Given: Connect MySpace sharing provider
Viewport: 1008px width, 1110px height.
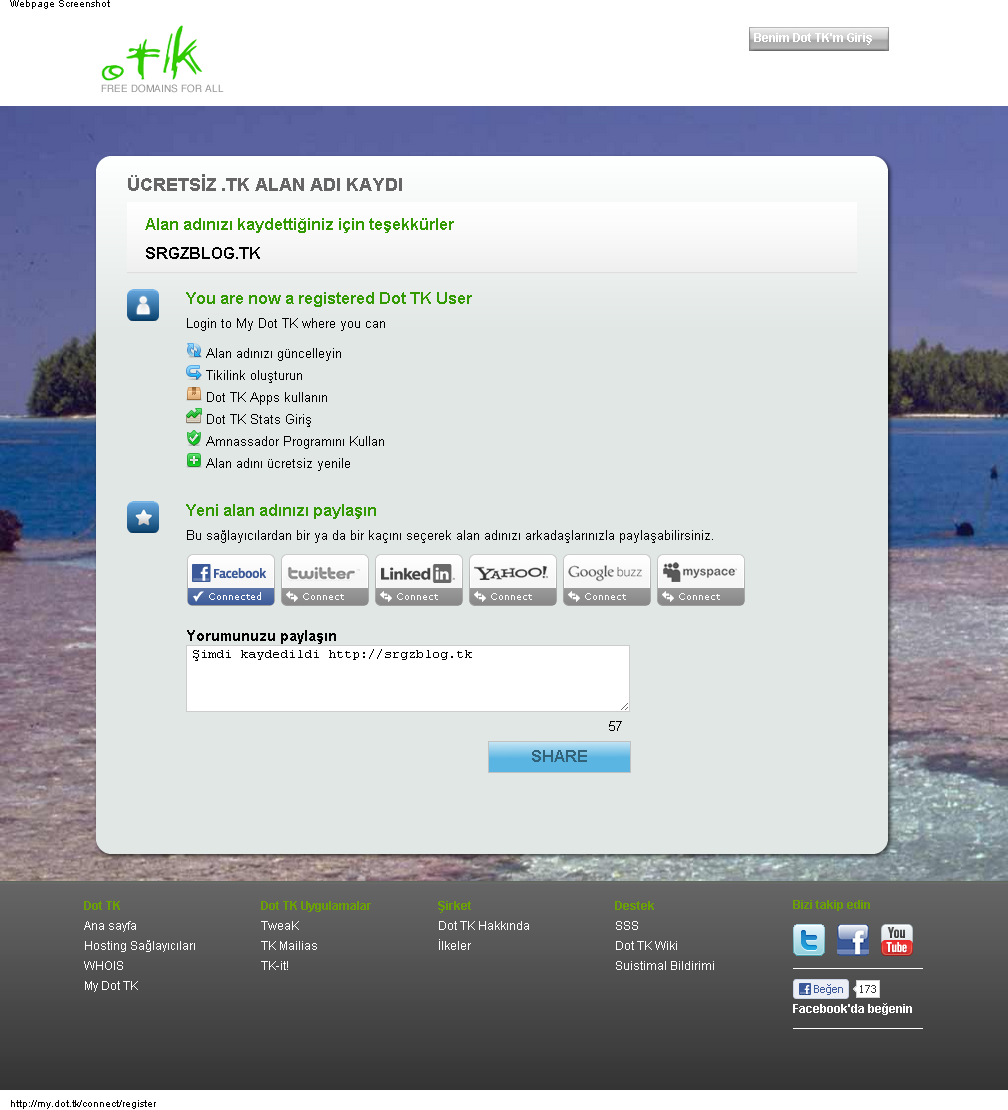Looking at the screenshot, I should click(x=701, y=580).
